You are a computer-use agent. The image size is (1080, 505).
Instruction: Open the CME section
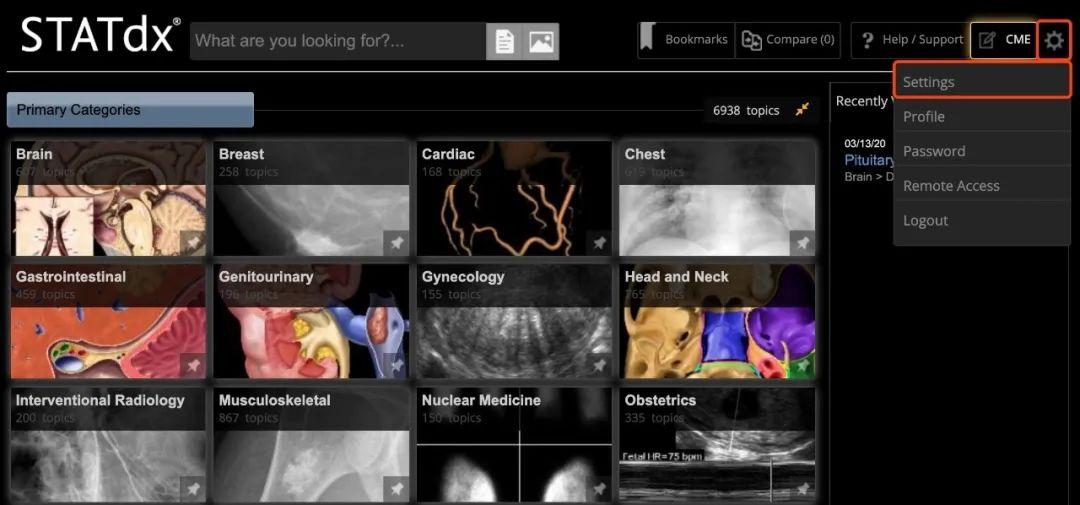point(1004,40)
